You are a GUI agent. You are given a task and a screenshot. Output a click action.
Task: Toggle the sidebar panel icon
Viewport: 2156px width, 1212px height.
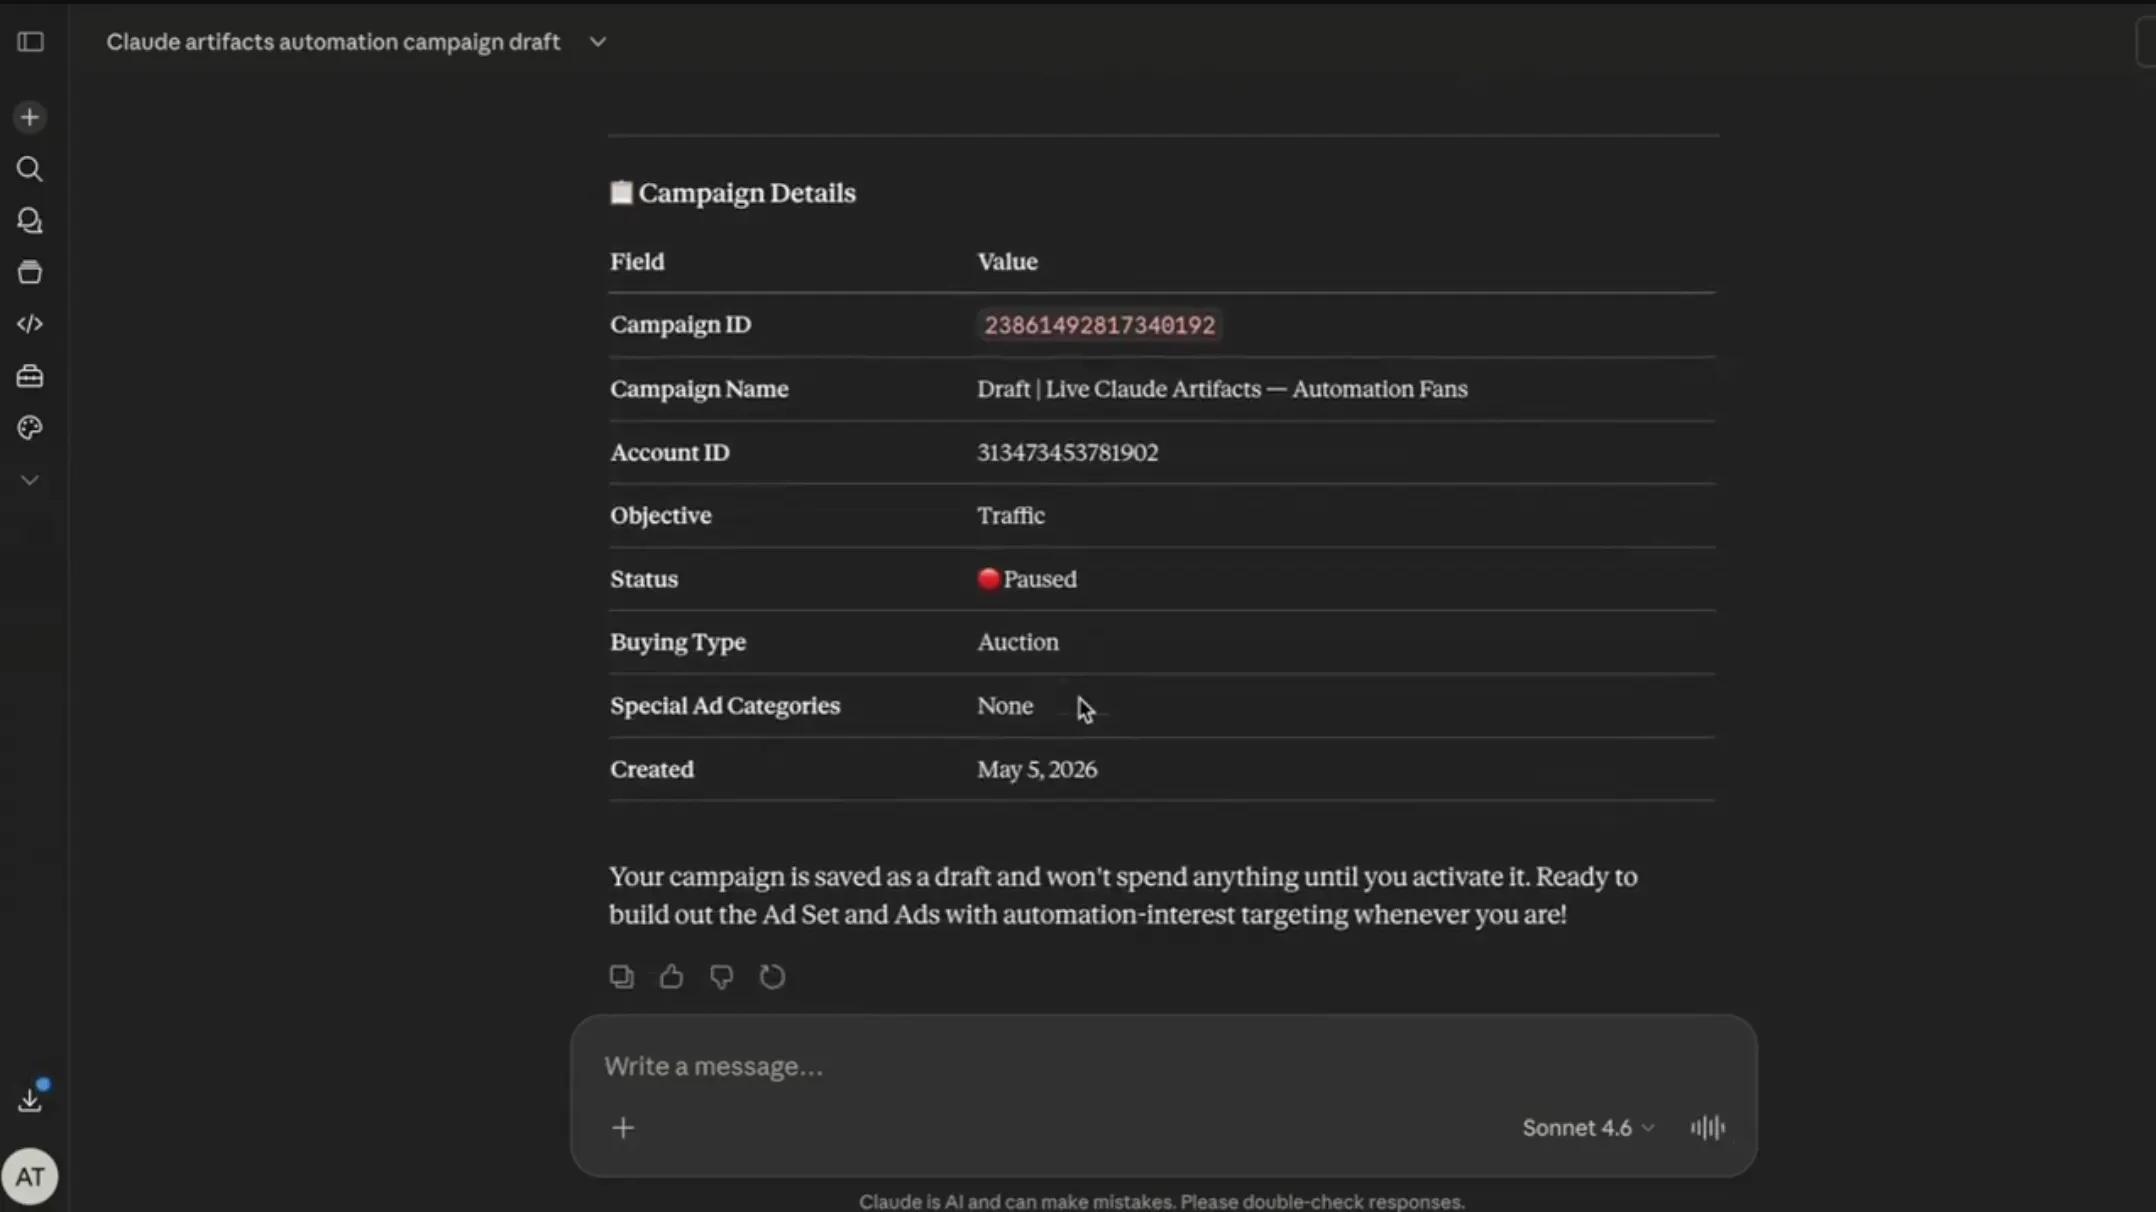30,42
